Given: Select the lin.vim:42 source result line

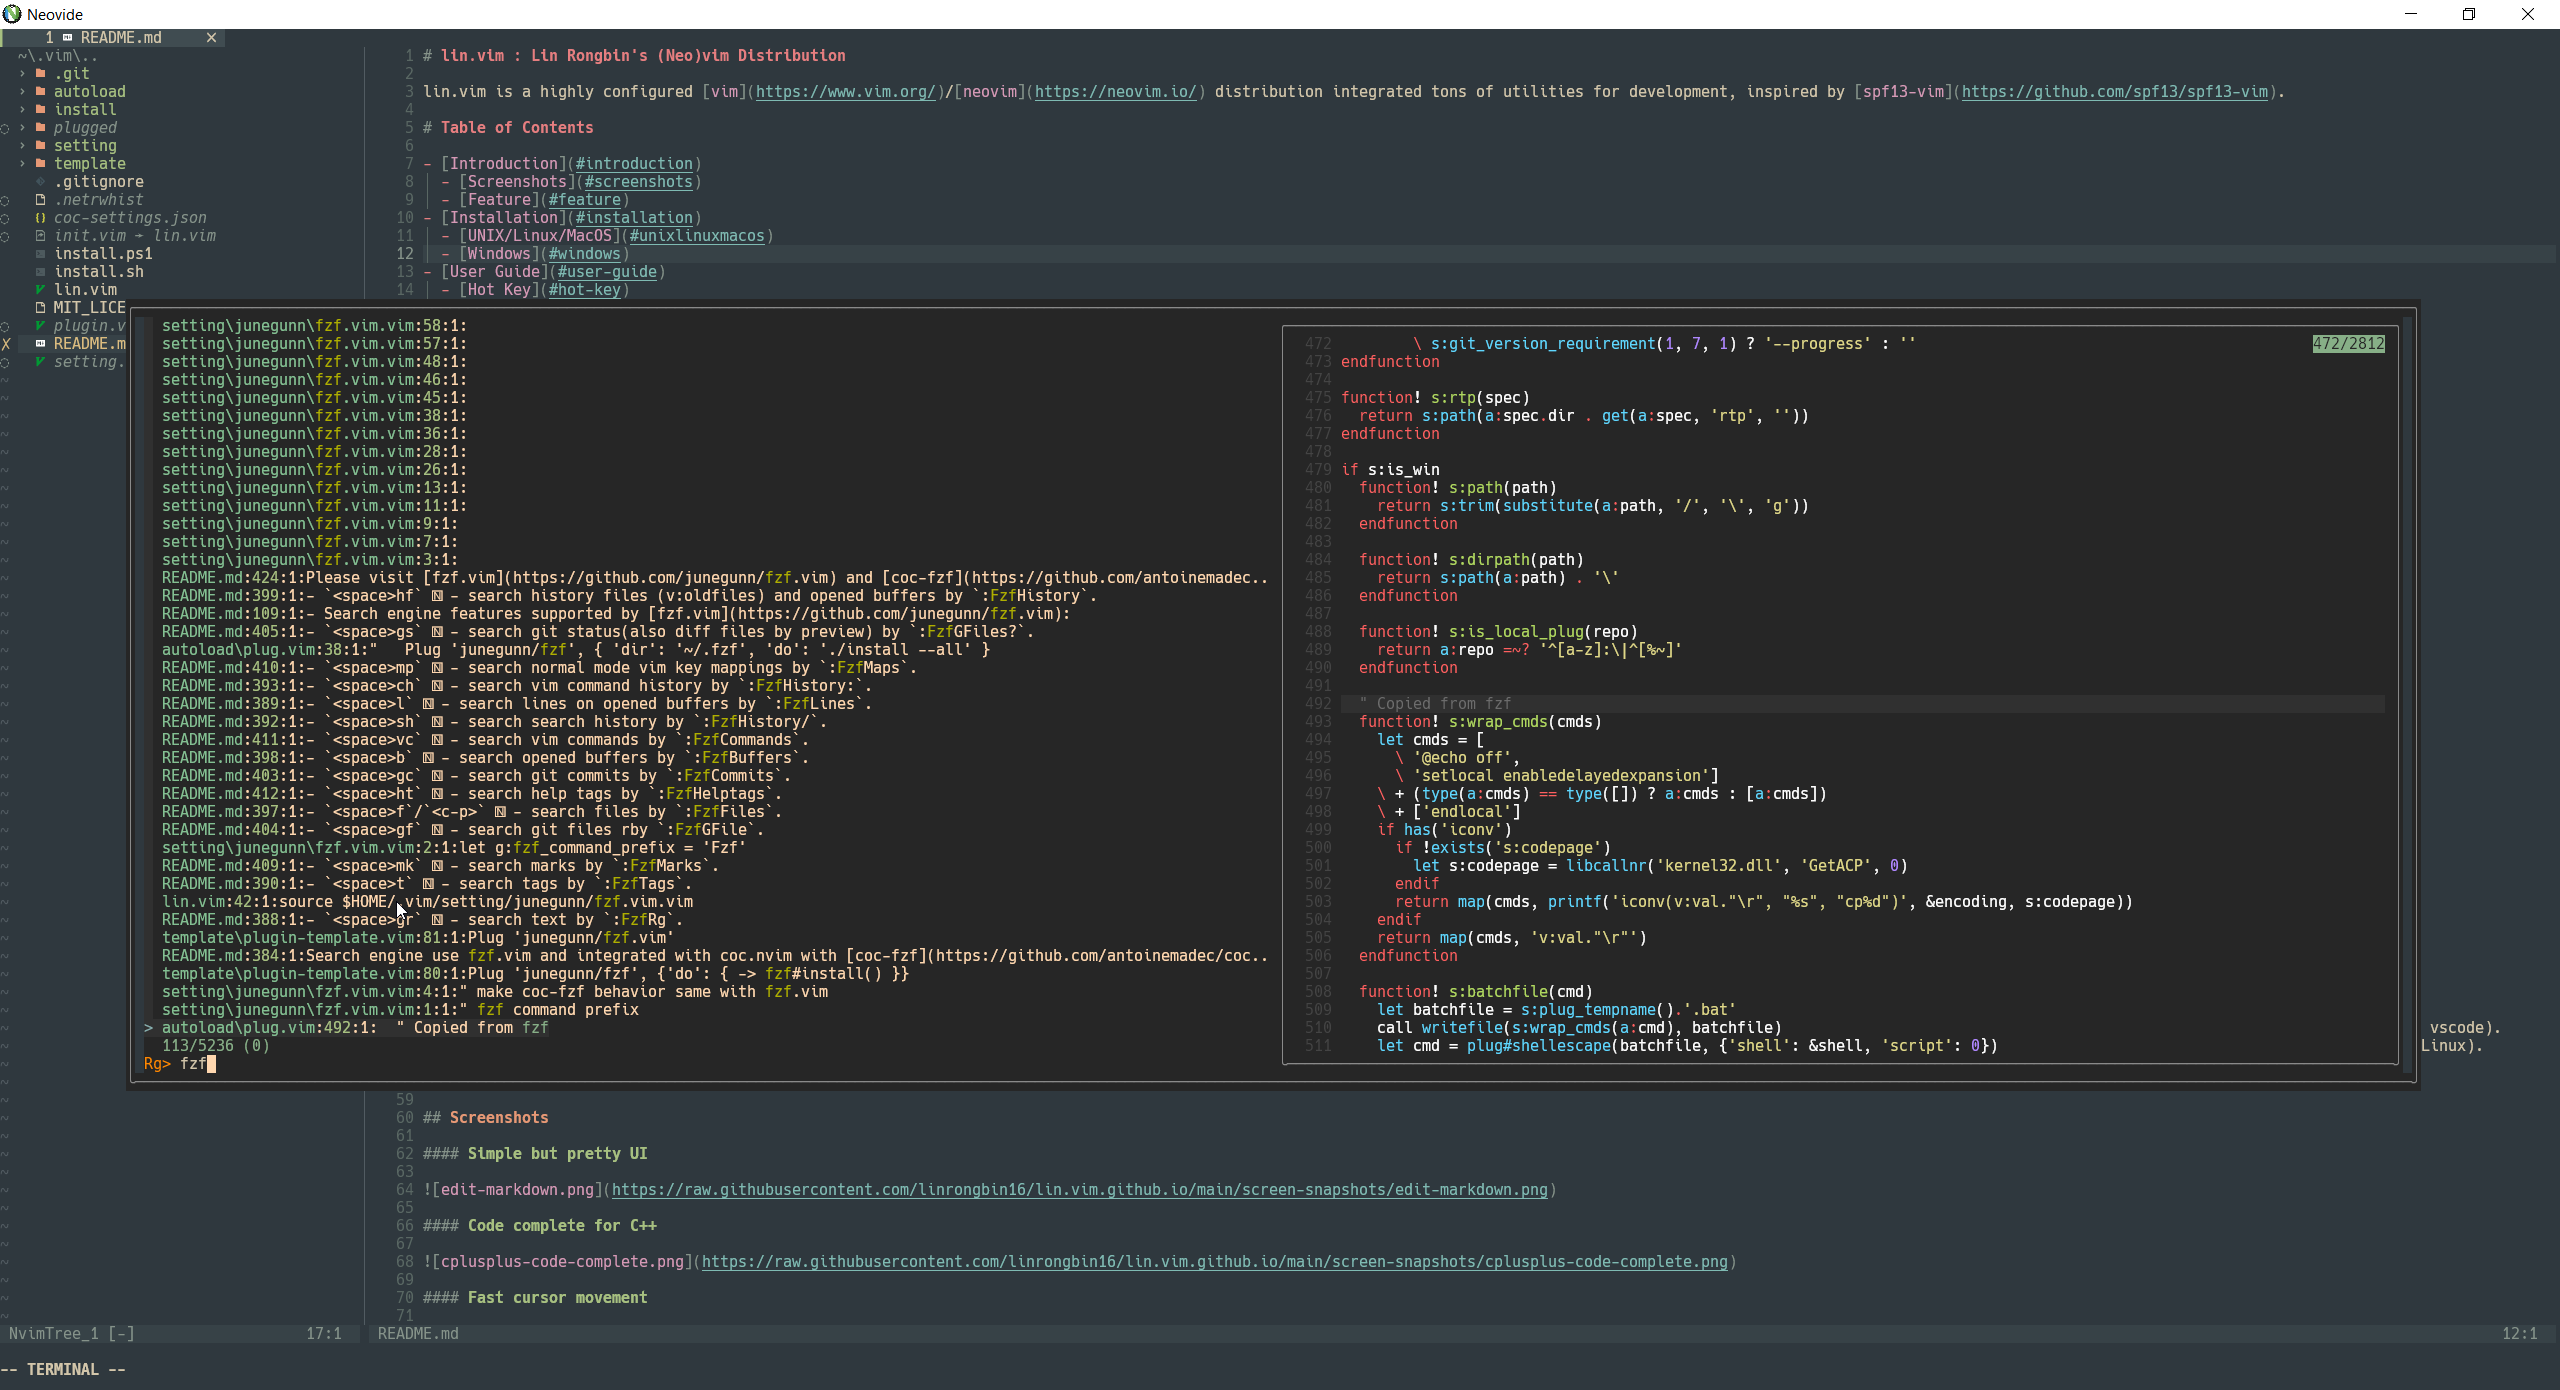Looking at the screenshot, I should point(427,902).
